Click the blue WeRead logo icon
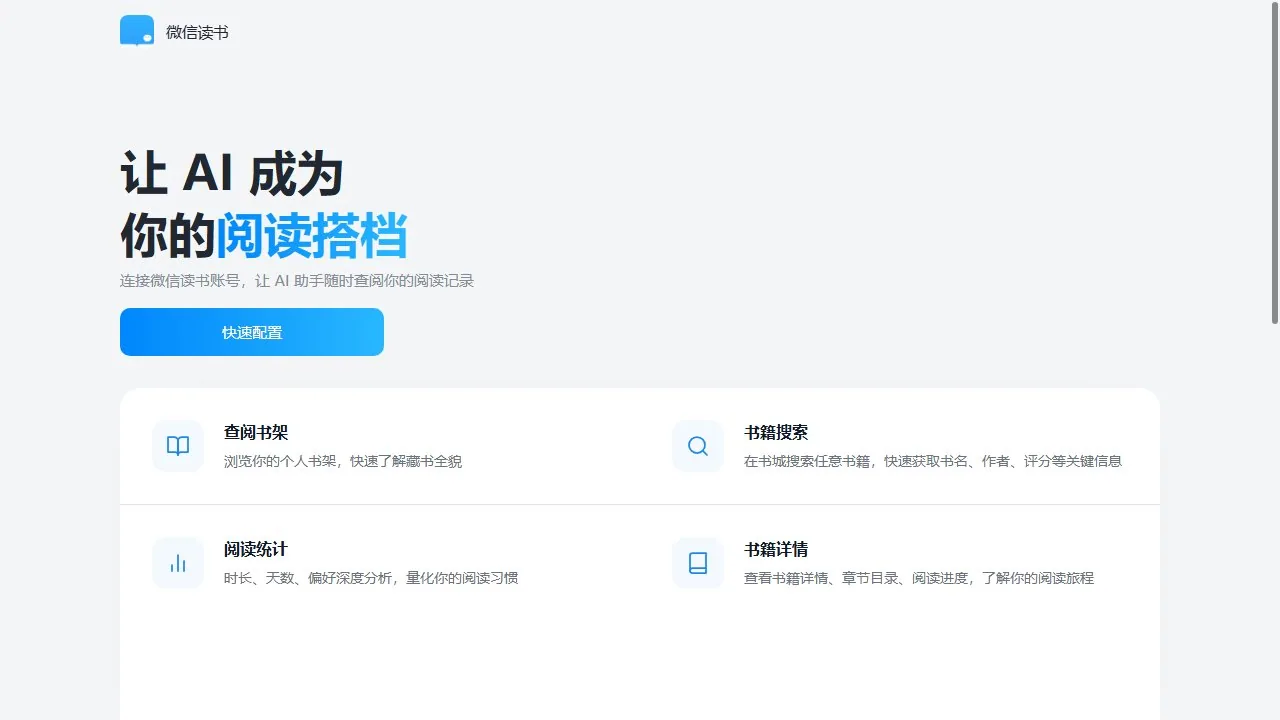This screenshot has width=1280, height=720. point(137,31)
